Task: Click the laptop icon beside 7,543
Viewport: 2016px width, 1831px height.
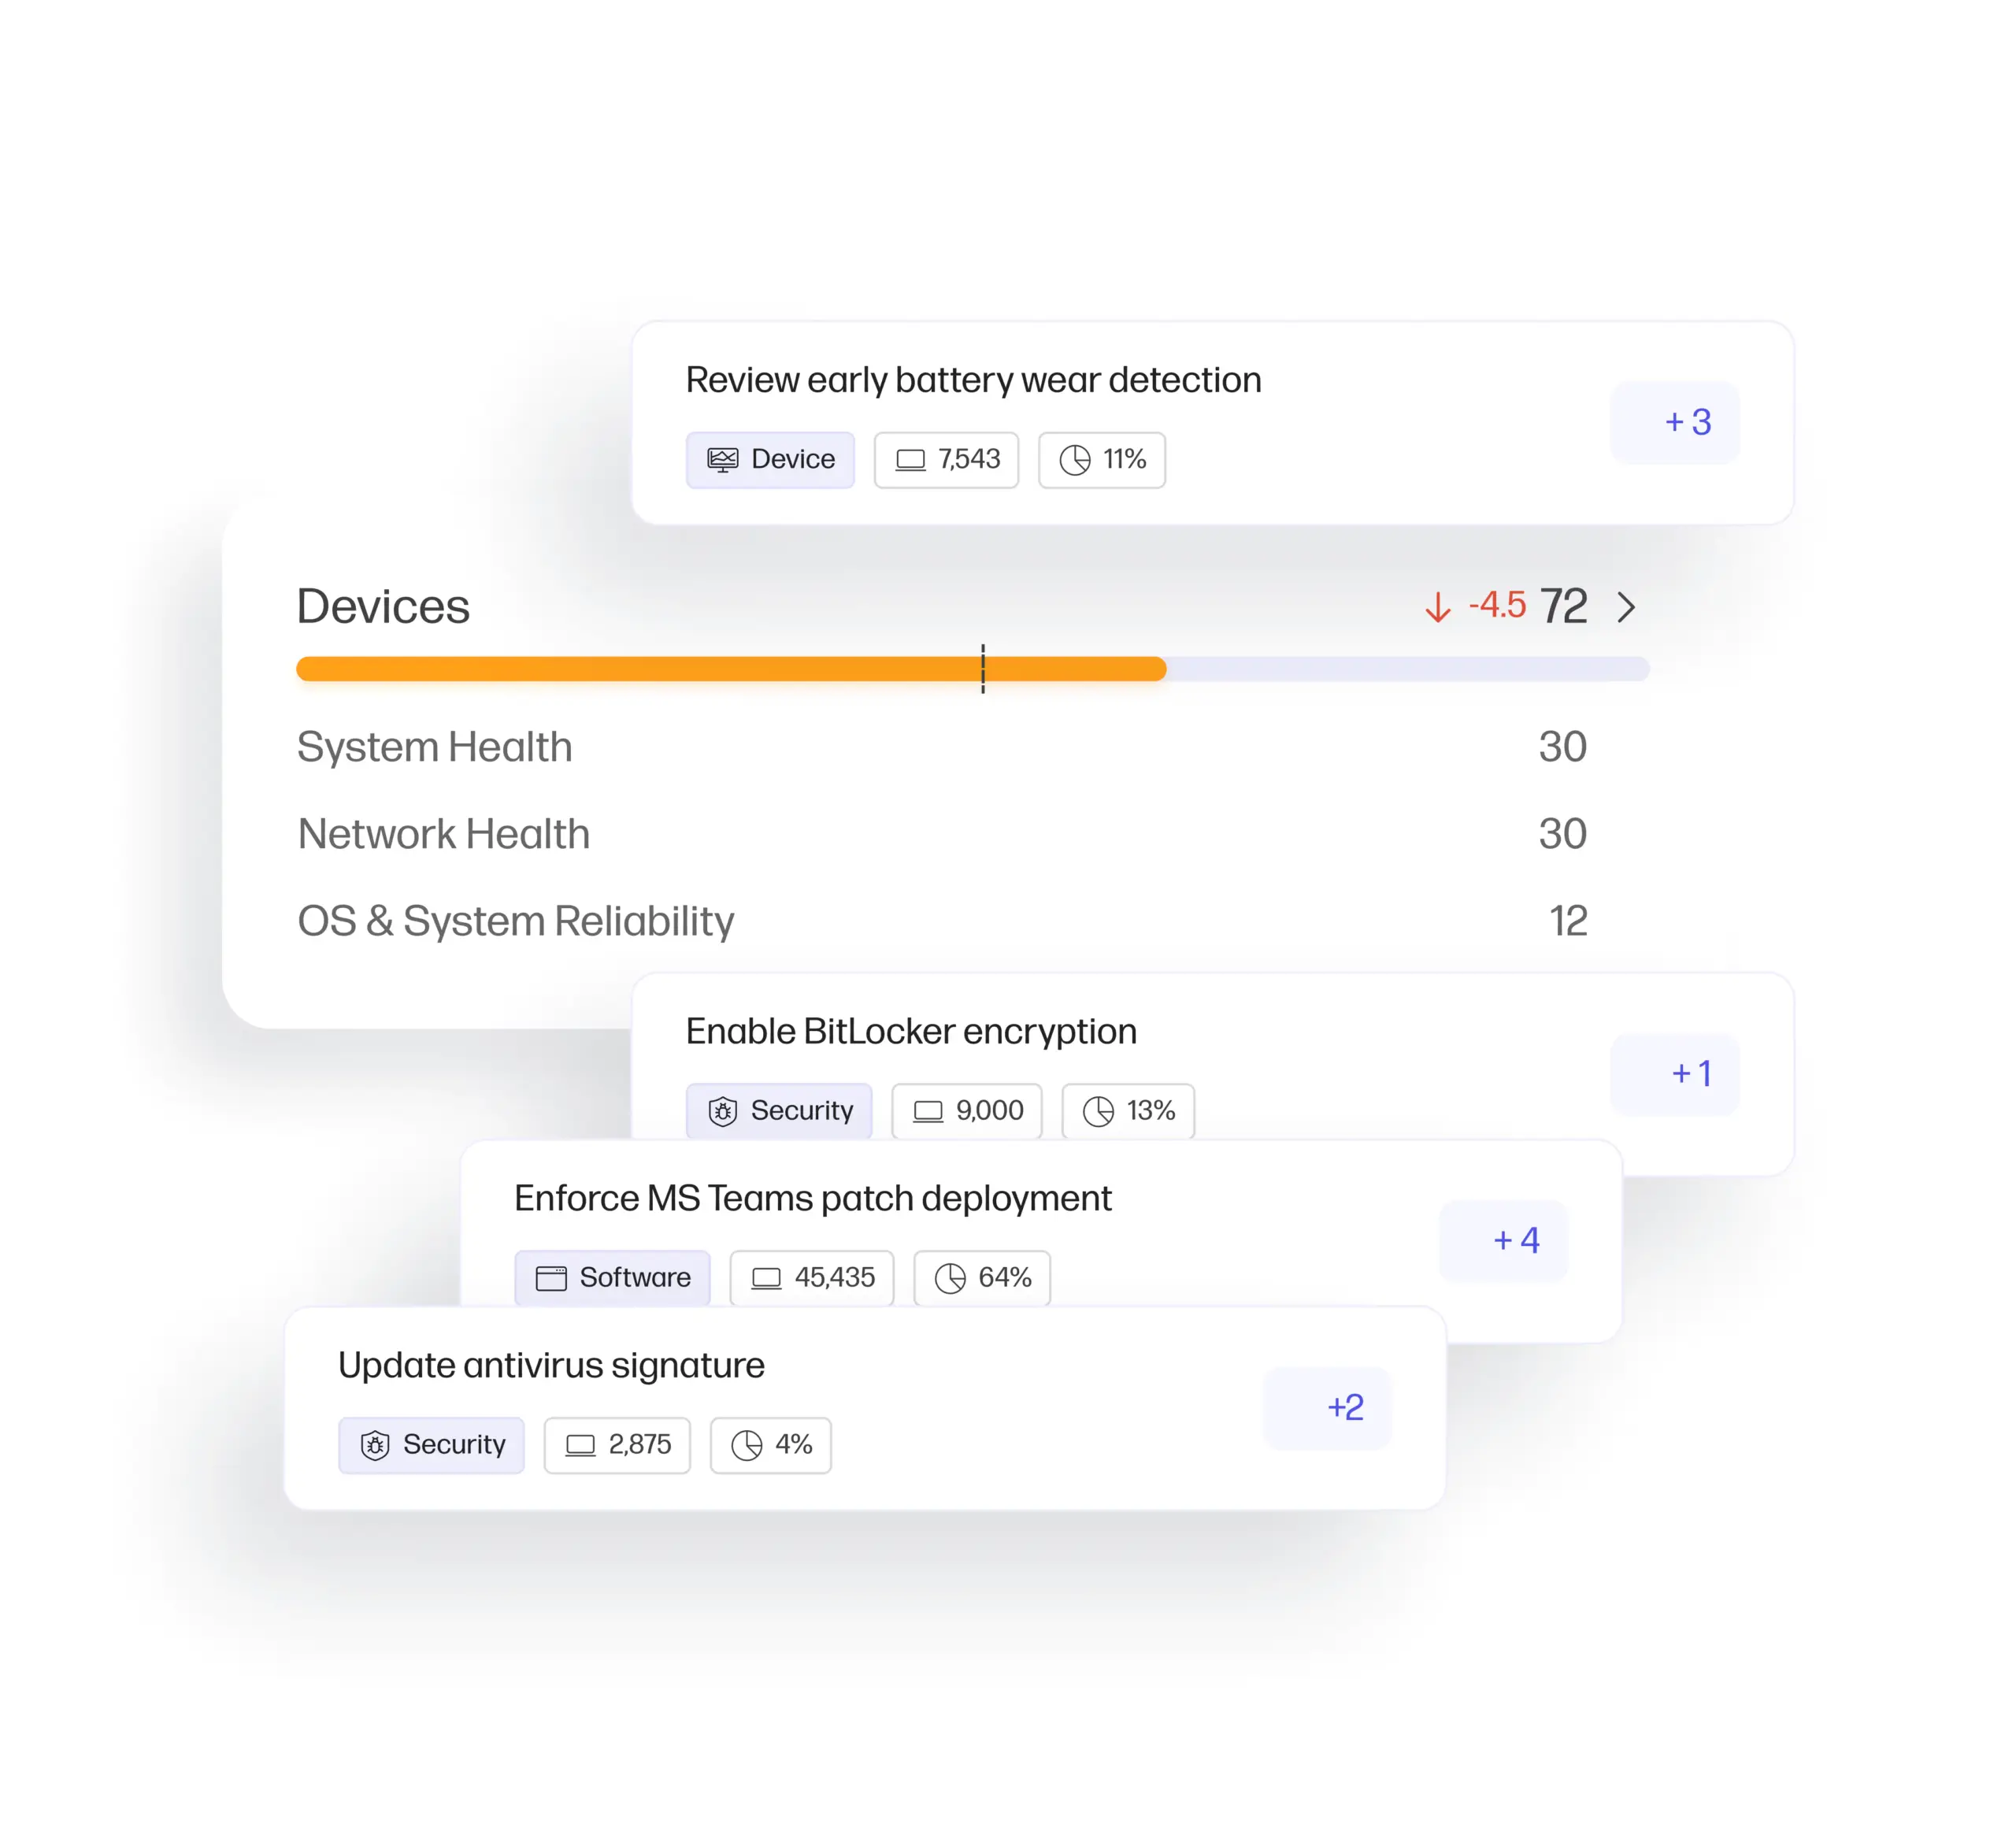Action: click(910, 460)
